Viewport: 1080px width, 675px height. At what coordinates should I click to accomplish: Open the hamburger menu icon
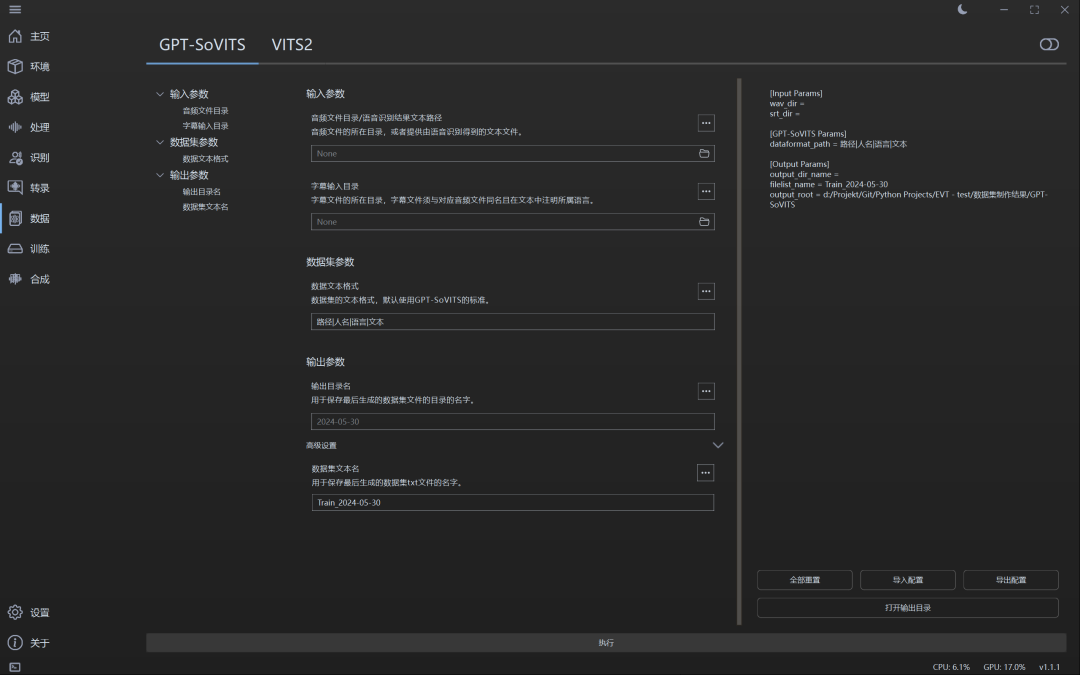click(x=15, y=10)
